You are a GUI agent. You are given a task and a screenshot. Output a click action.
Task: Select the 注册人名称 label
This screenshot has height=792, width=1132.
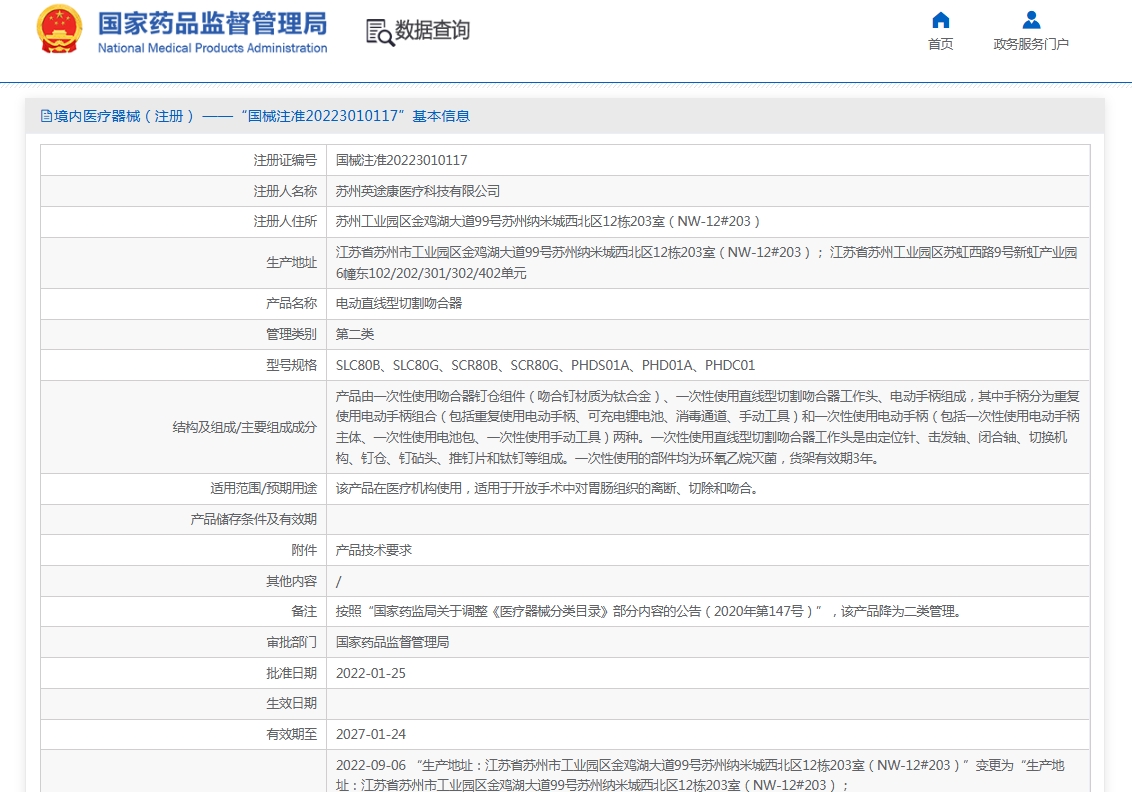285,191
